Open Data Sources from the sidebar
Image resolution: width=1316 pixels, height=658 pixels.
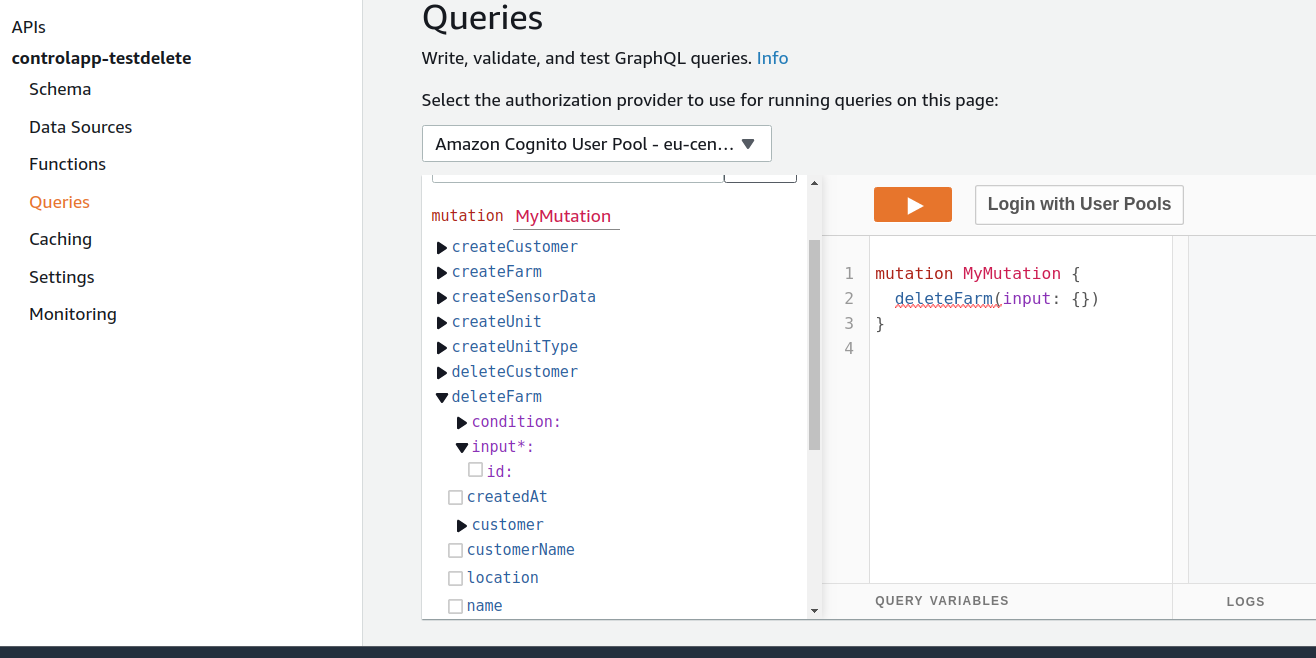80,127
